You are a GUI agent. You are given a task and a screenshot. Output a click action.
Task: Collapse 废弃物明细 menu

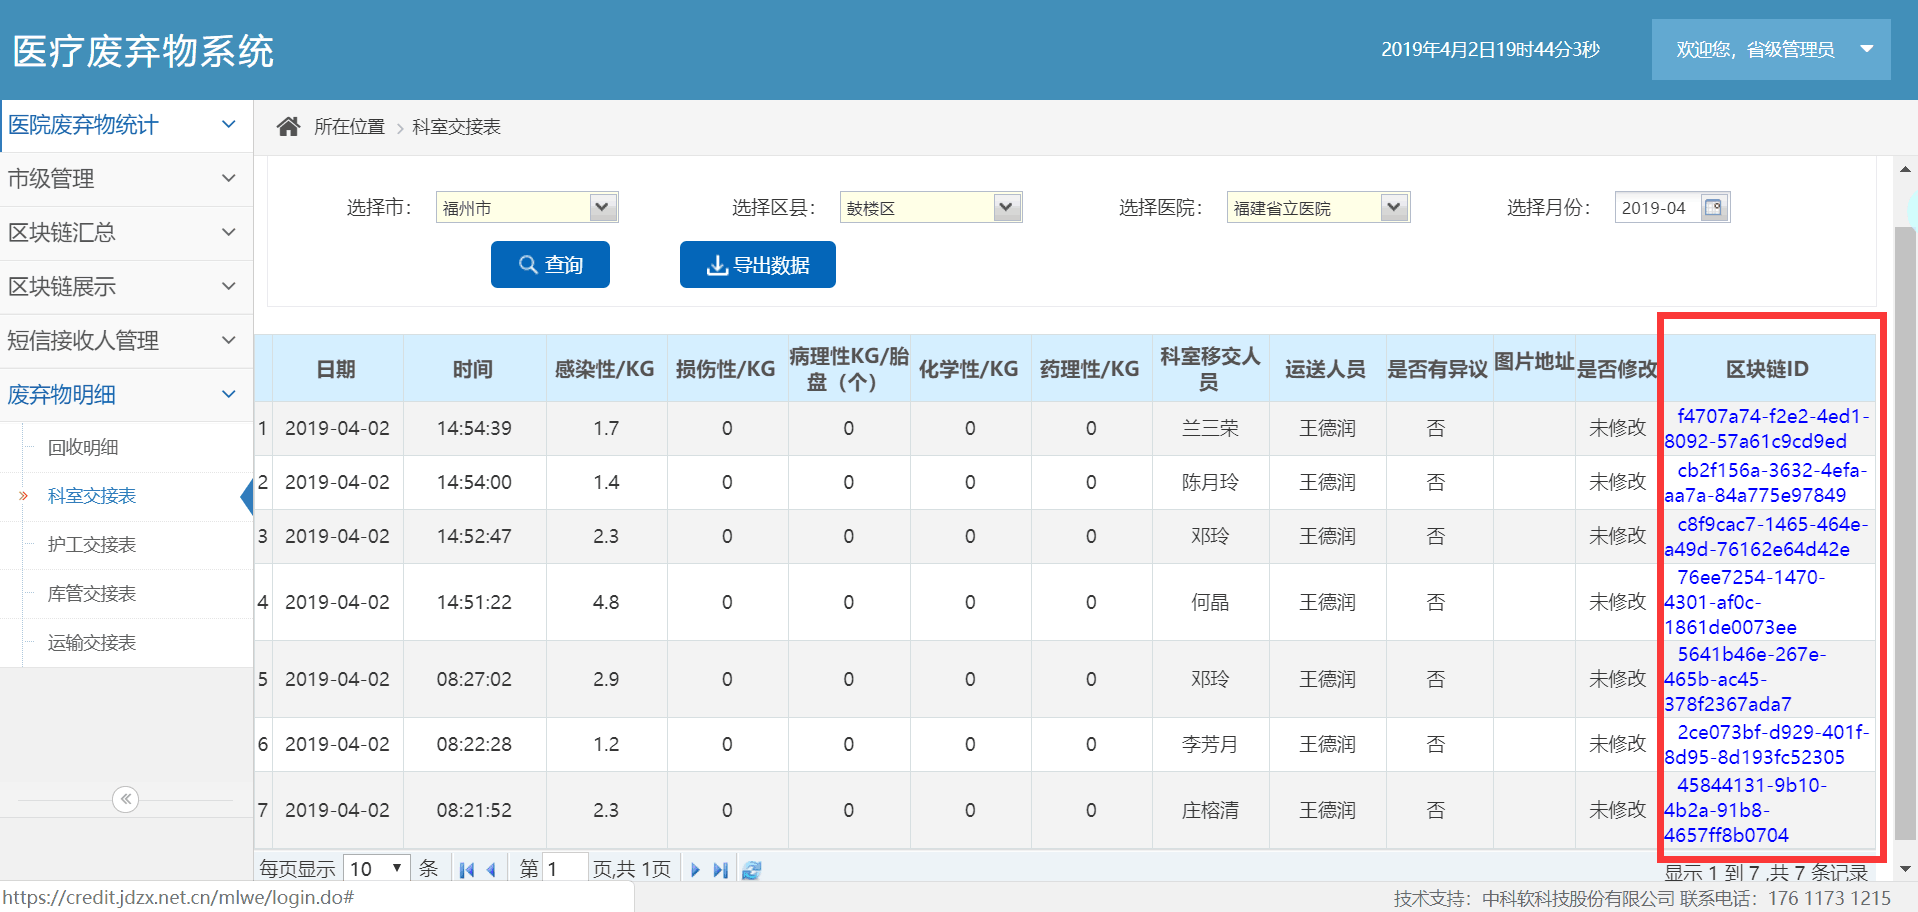tap(126, 395)
